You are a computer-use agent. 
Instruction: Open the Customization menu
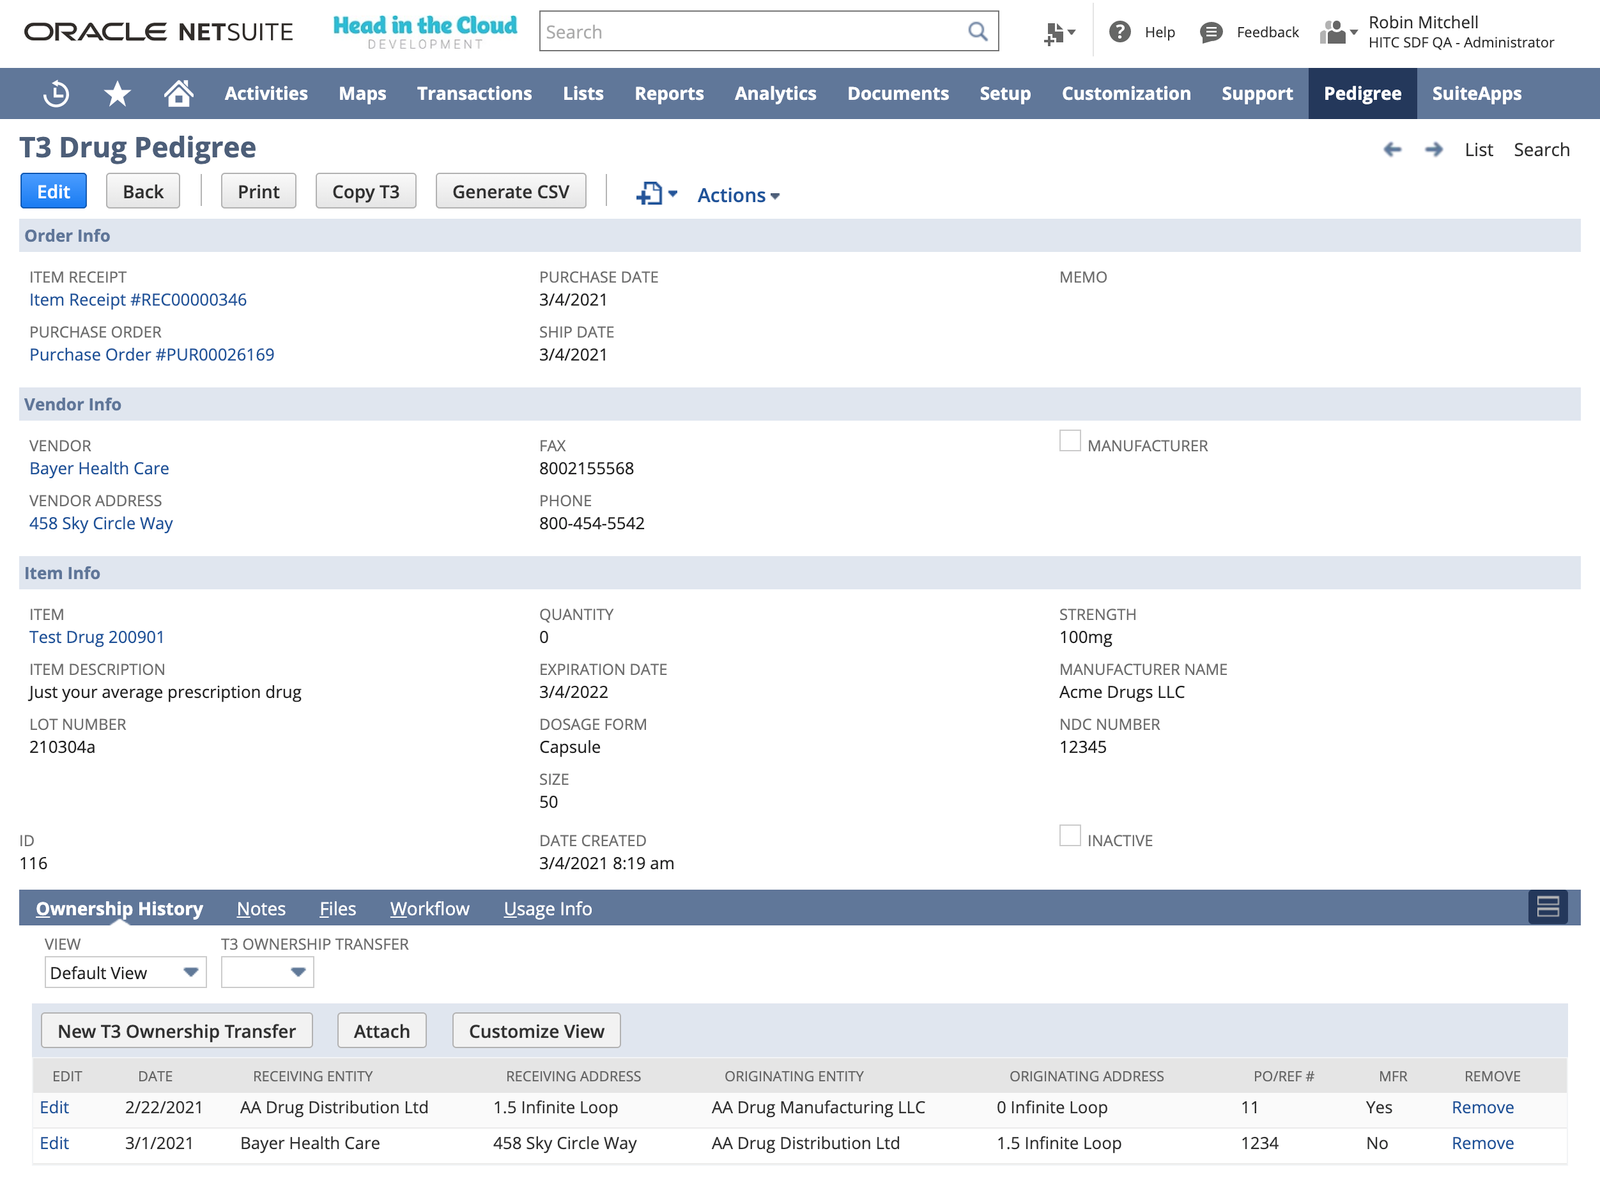(1126, 93)
